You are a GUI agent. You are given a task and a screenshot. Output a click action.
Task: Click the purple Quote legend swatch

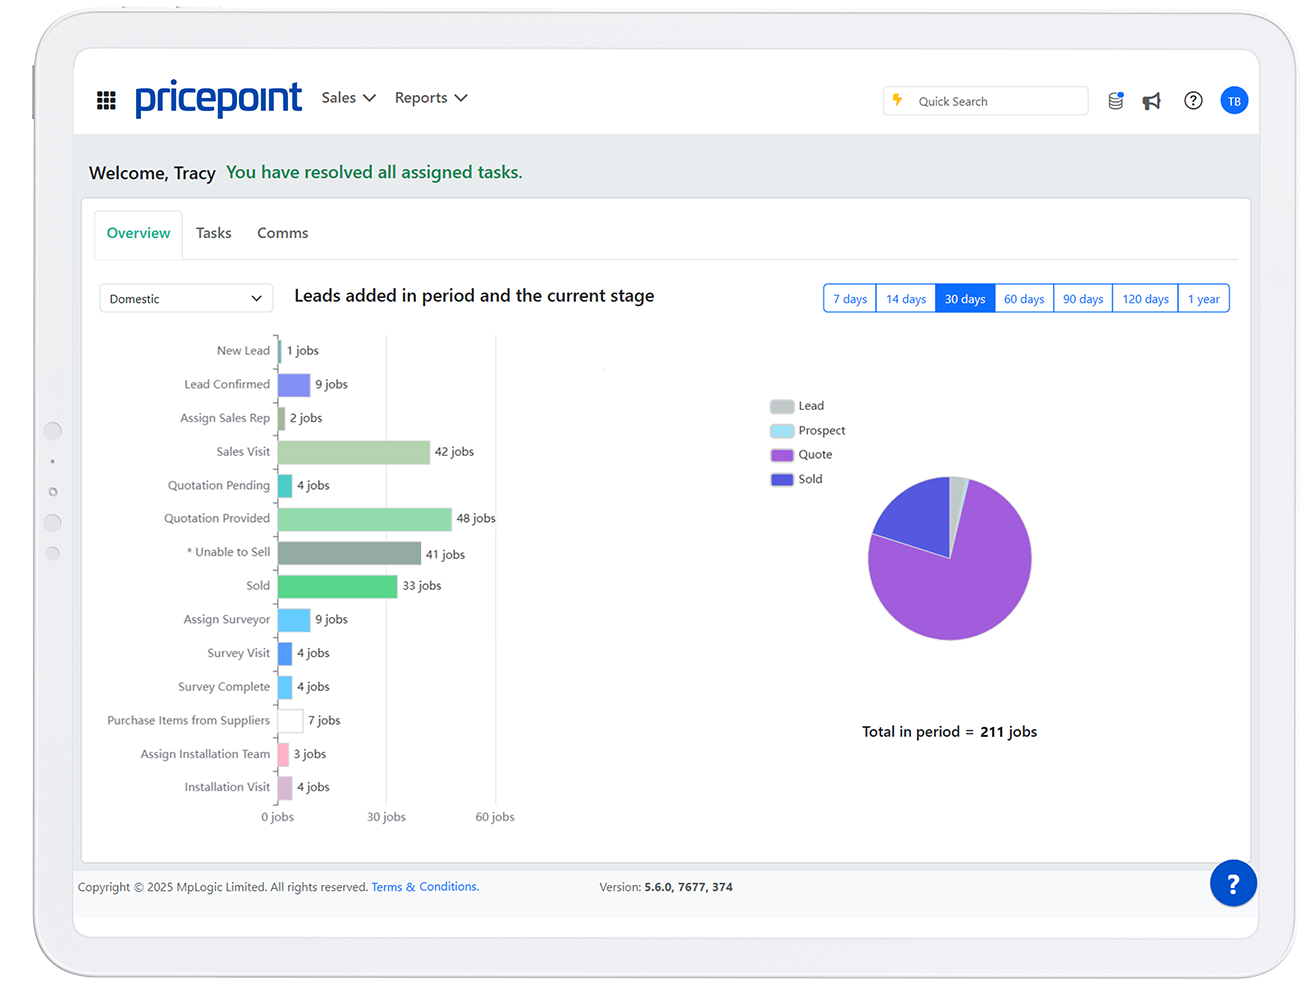point(782,455)
